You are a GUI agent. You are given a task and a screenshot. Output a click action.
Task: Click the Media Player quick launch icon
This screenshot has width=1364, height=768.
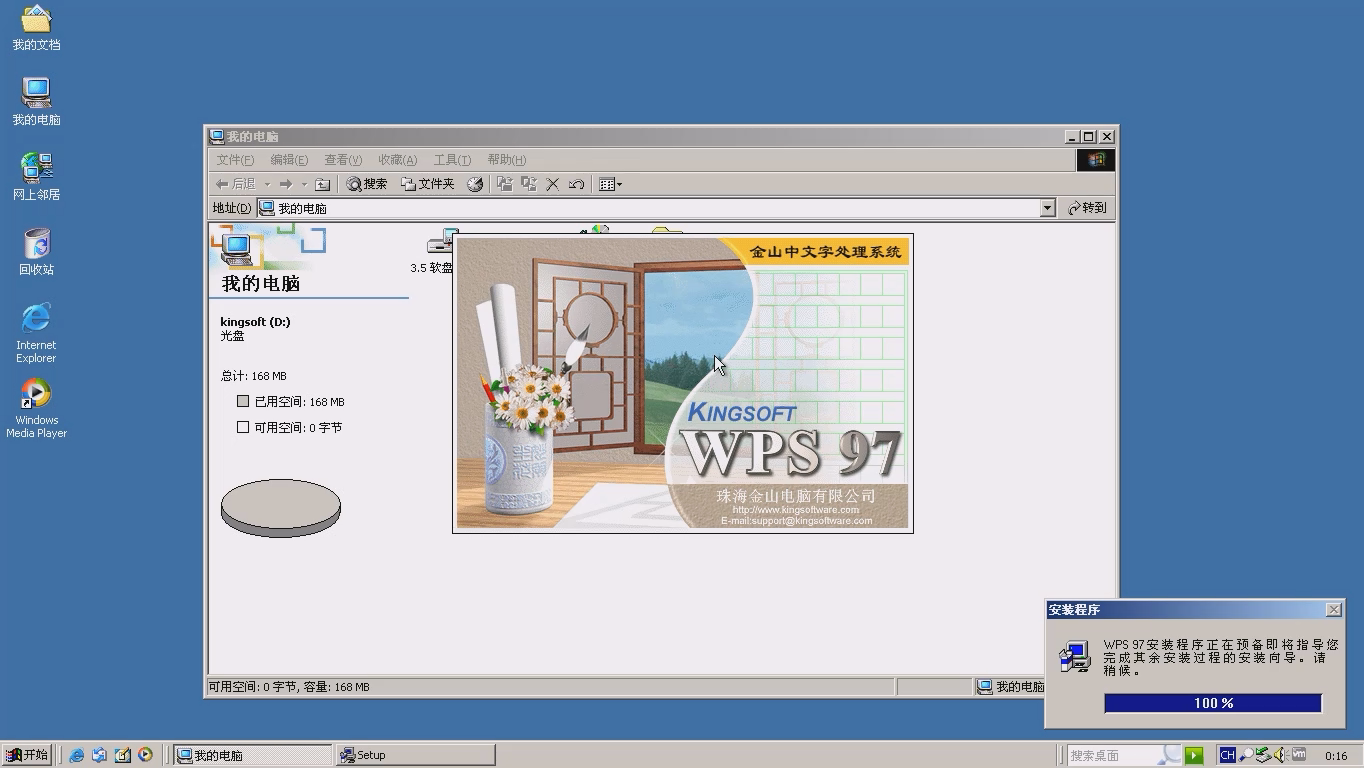(146, 755)
